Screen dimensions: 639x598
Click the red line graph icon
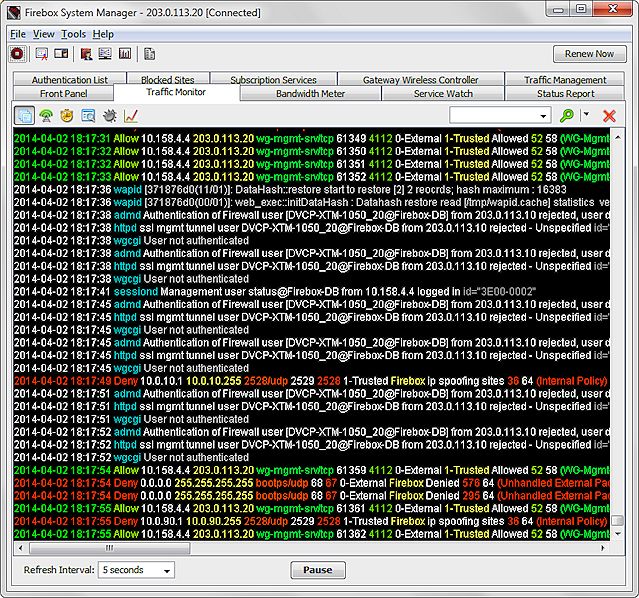[130, 116]
